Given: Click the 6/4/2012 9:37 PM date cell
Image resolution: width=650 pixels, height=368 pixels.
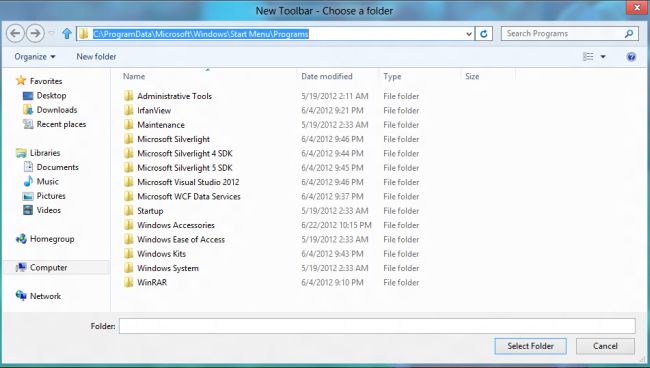Looking at the screenshot, I should 332,196.
